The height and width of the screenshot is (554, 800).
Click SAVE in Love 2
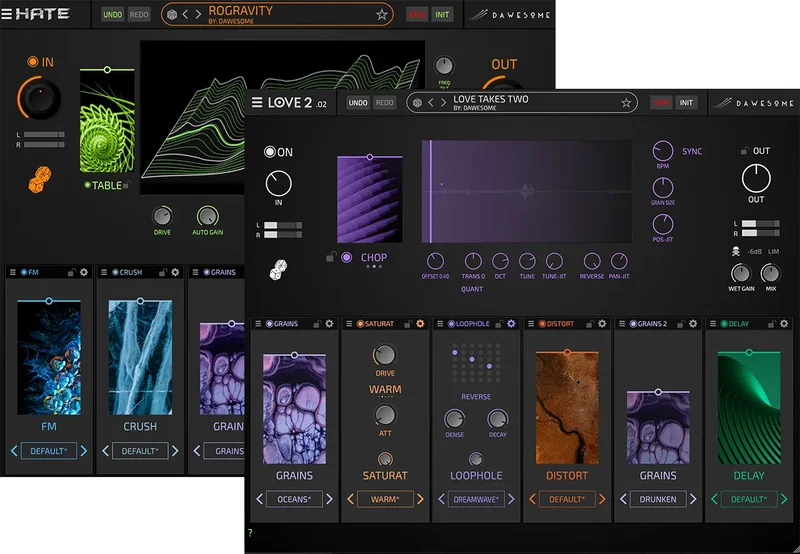[x=661, y=103]
